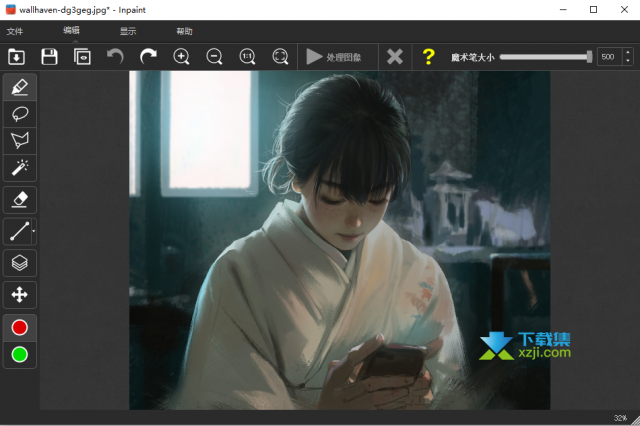Expand the line tool options arrow
This screenshot has width=640, height=426.
[x=33, y=231]
